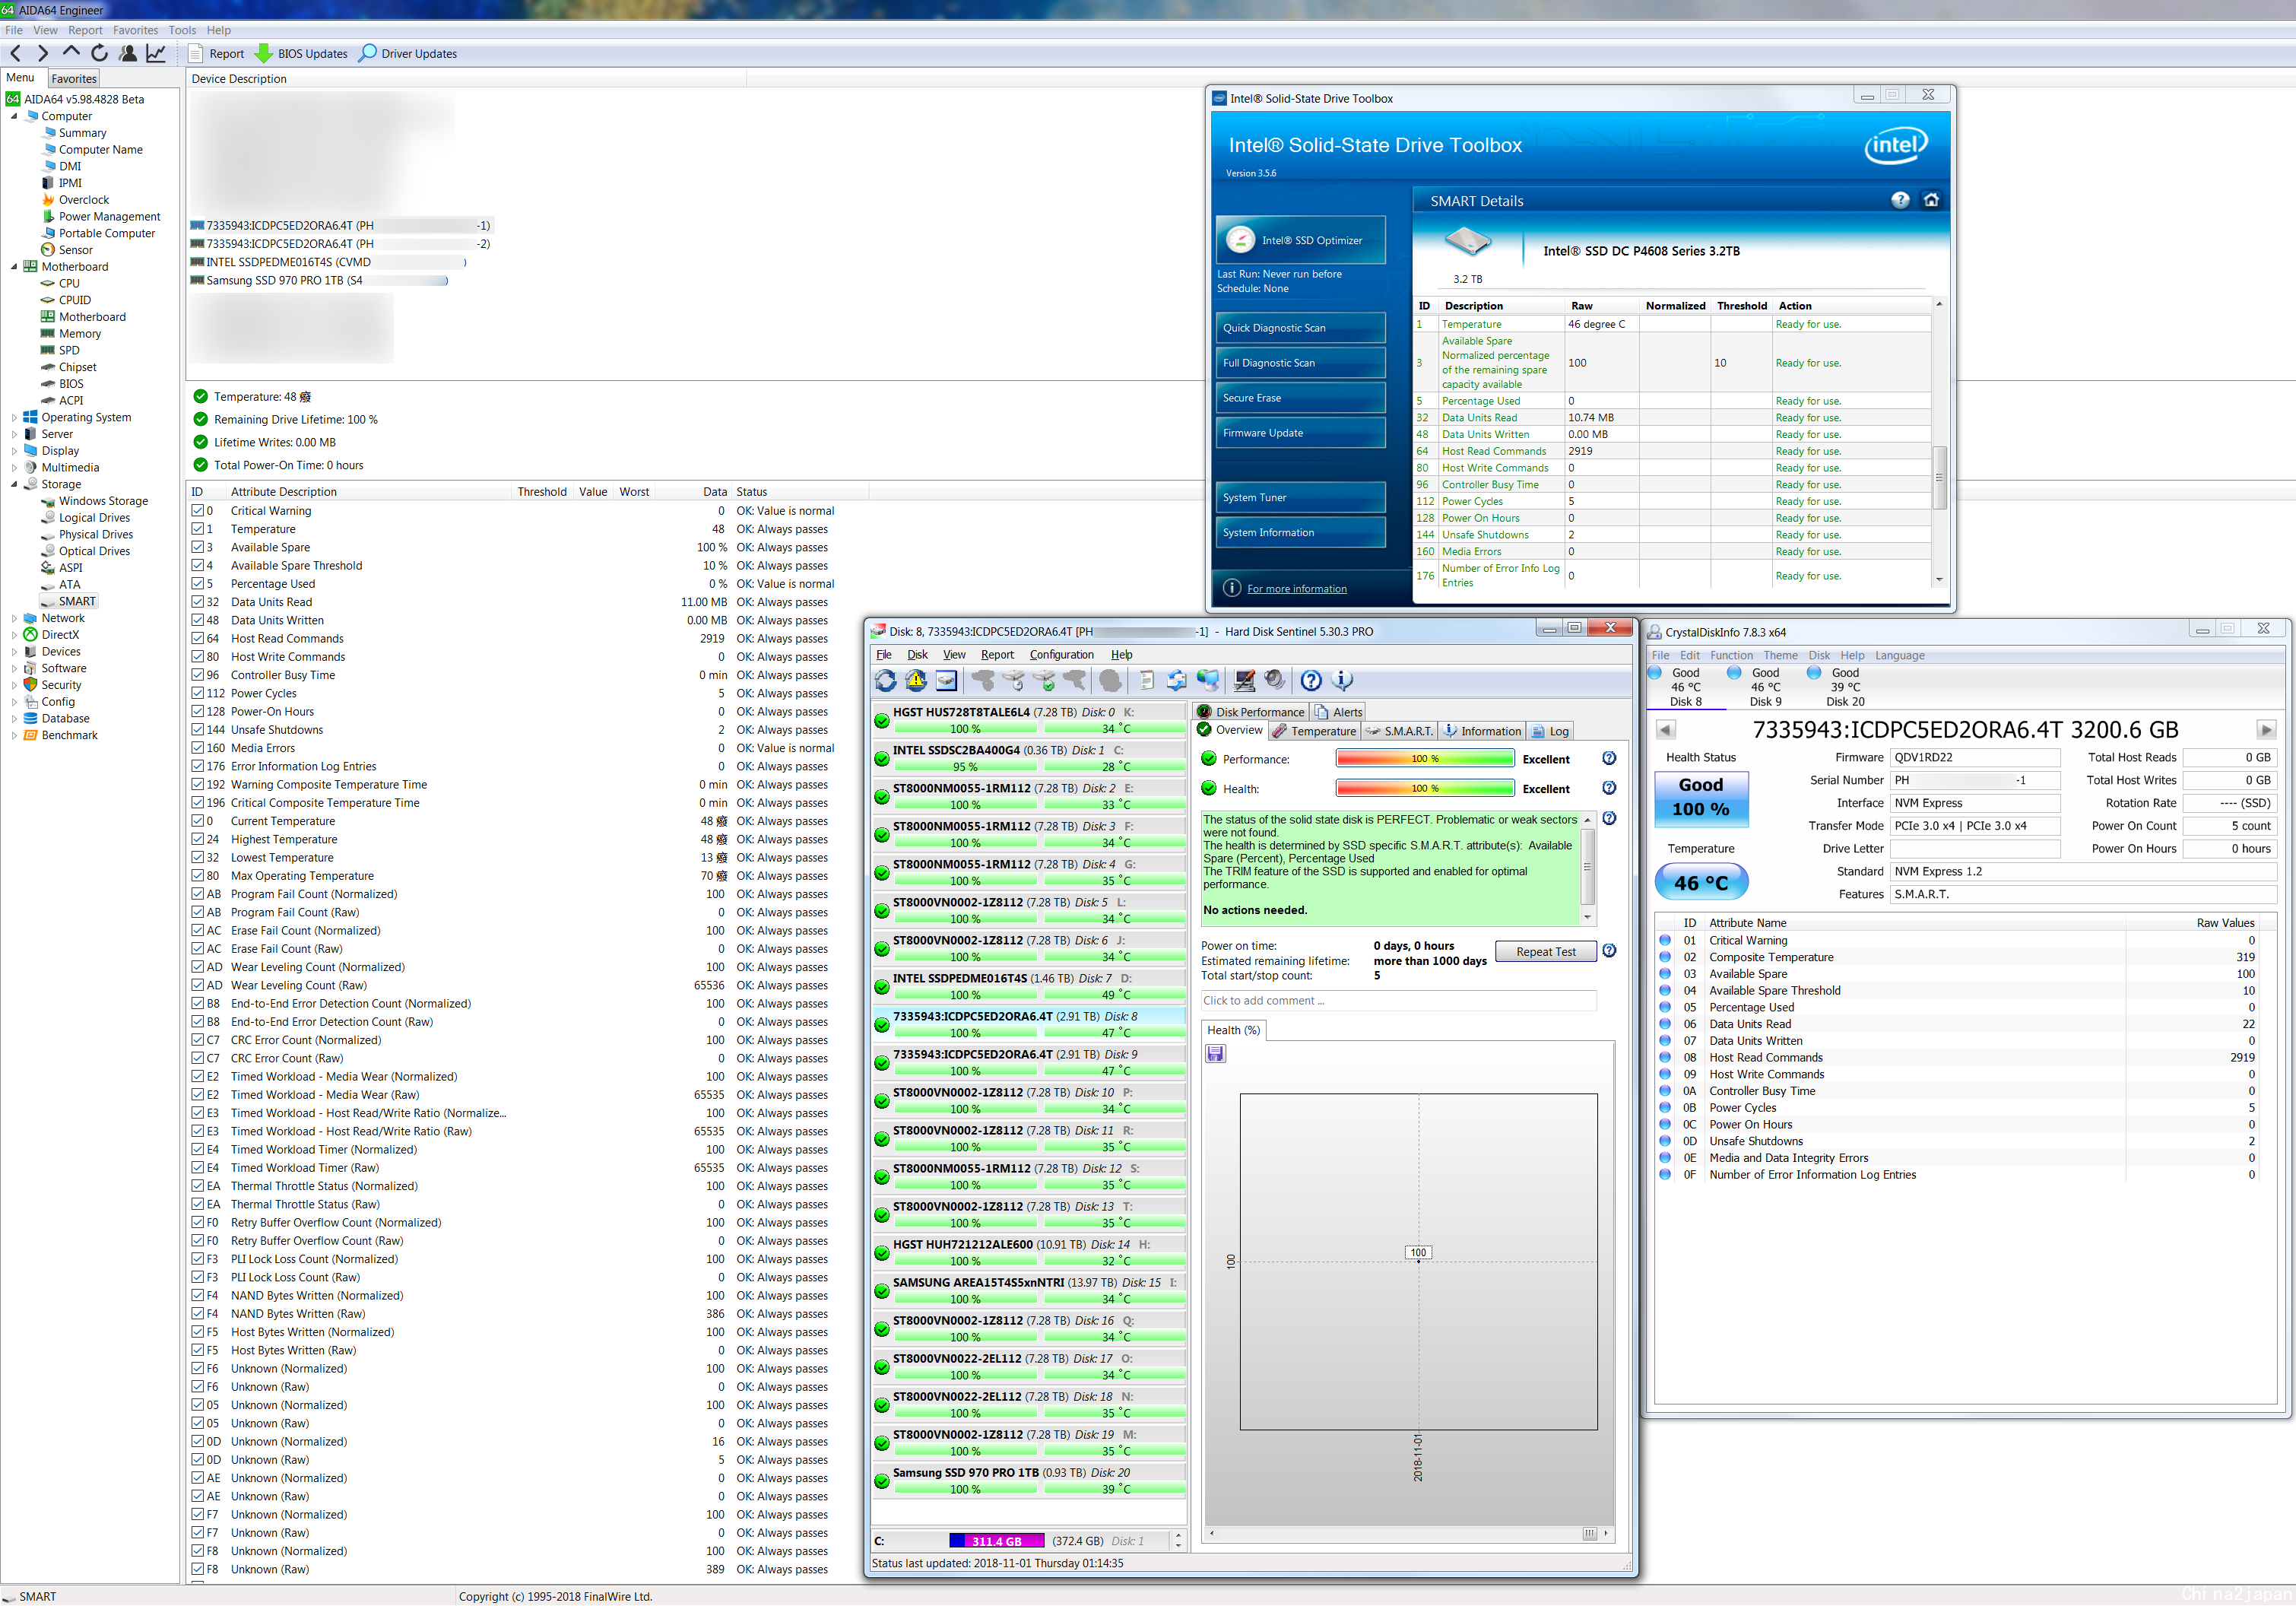The height and width of the screenshot is (1606, 2296).
Task: Select Samsung SSD 970 PRO 1TB disk entry
Action: (1028, 1480)
